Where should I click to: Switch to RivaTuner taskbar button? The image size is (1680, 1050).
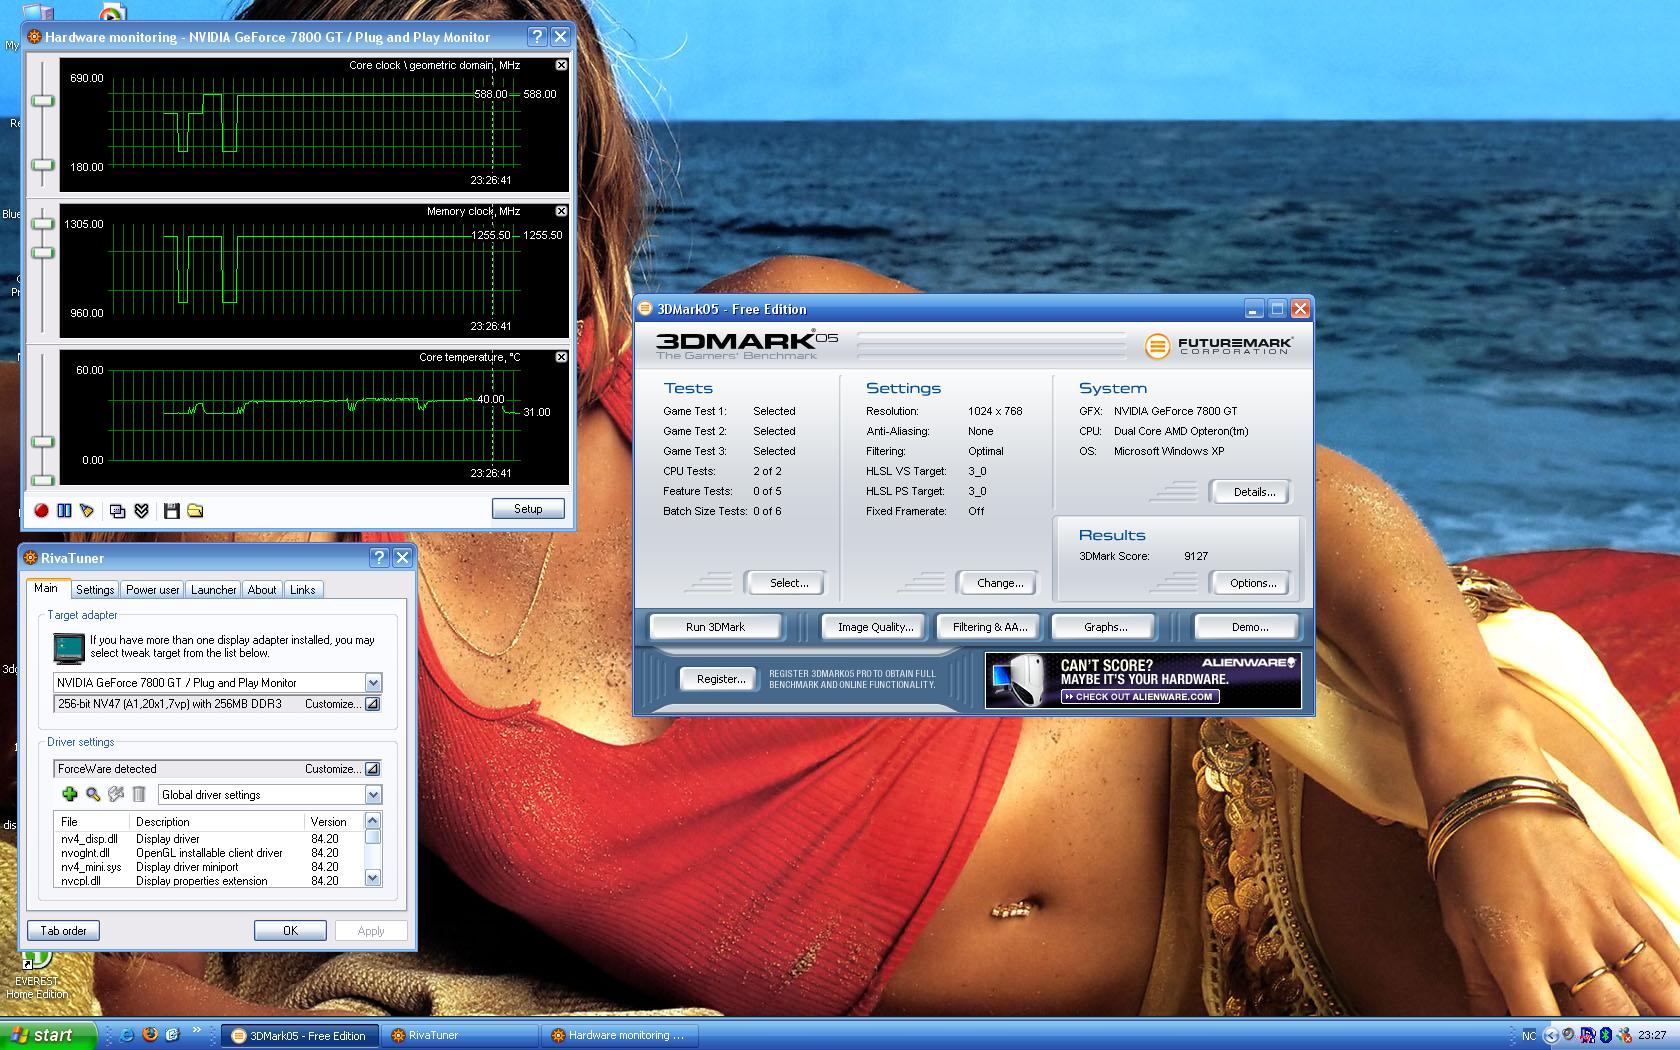460,1035
